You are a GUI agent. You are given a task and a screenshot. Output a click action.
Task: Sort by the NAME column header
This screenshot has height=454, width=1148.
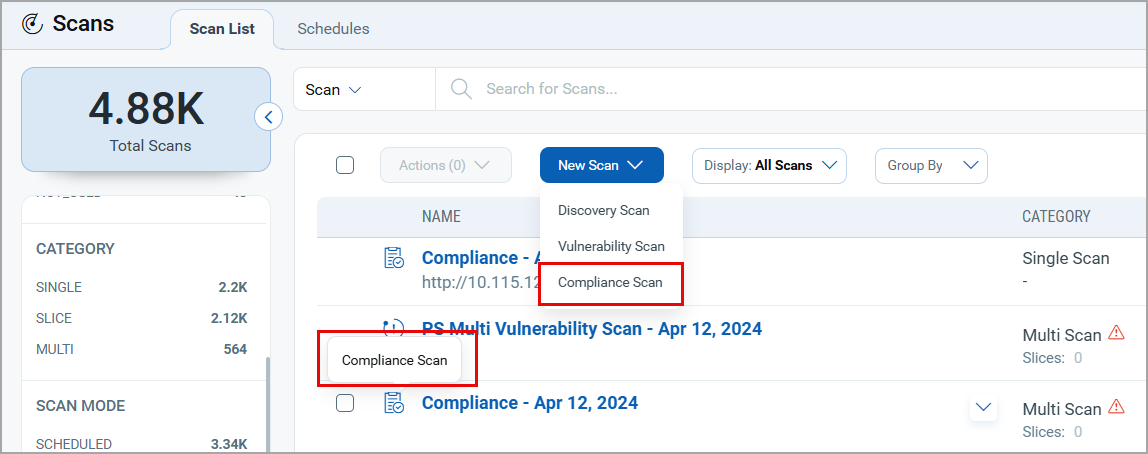(441, 217)
